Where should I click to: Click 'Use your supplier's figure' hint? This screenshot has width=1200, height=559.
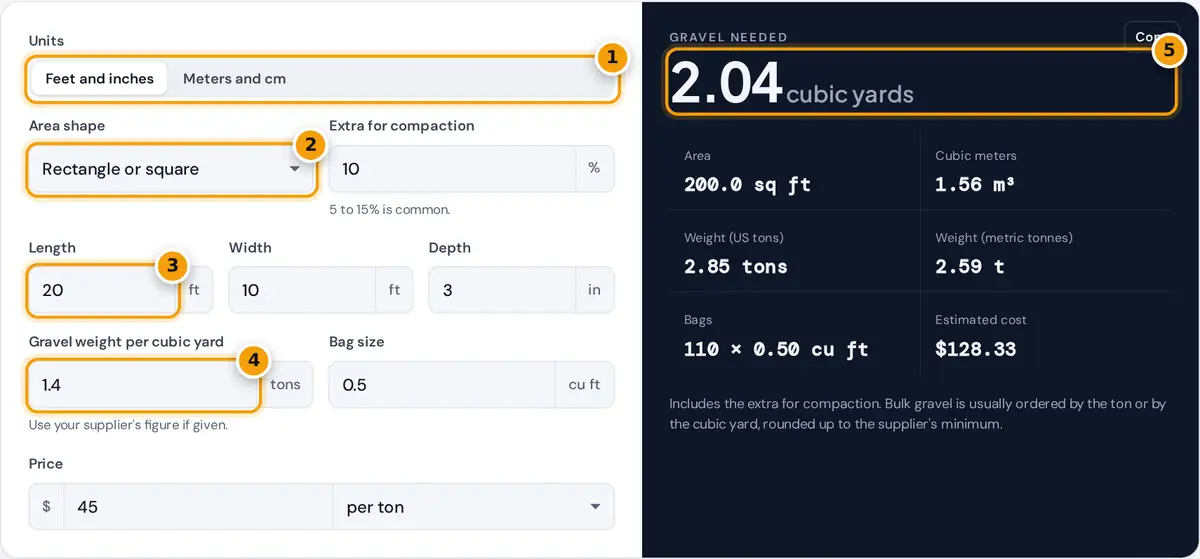[x=128, y=425]
